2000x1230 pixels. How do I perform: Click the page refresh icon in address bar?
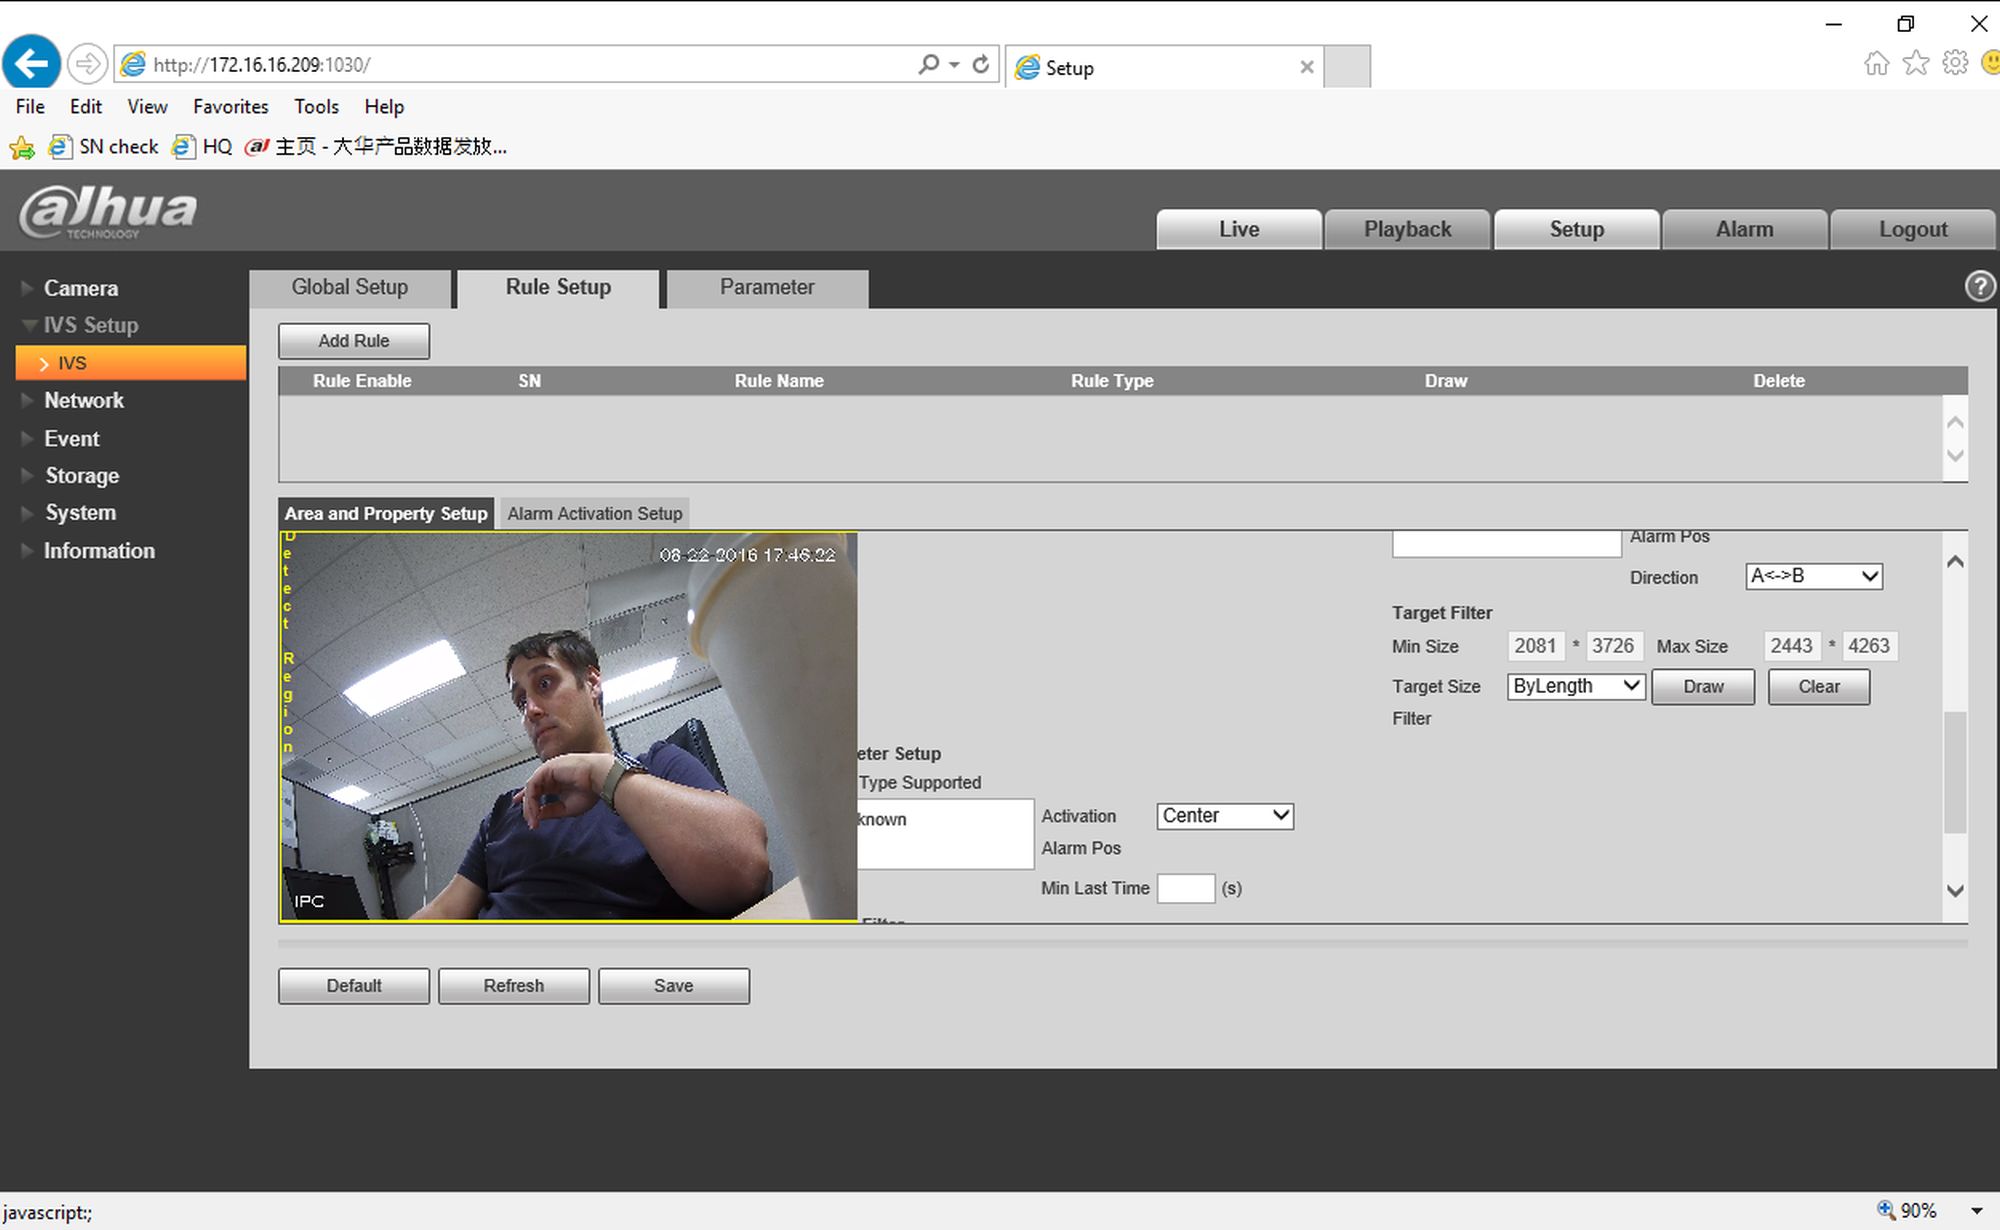981,64
